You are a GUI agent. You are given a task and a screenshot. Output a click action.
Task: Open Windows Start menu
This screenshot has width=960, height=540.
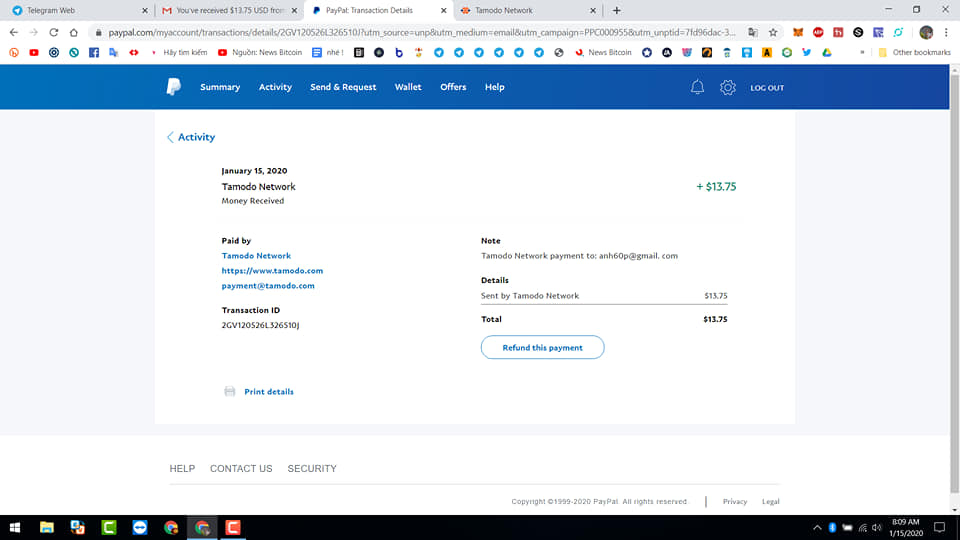coord(15,527)
